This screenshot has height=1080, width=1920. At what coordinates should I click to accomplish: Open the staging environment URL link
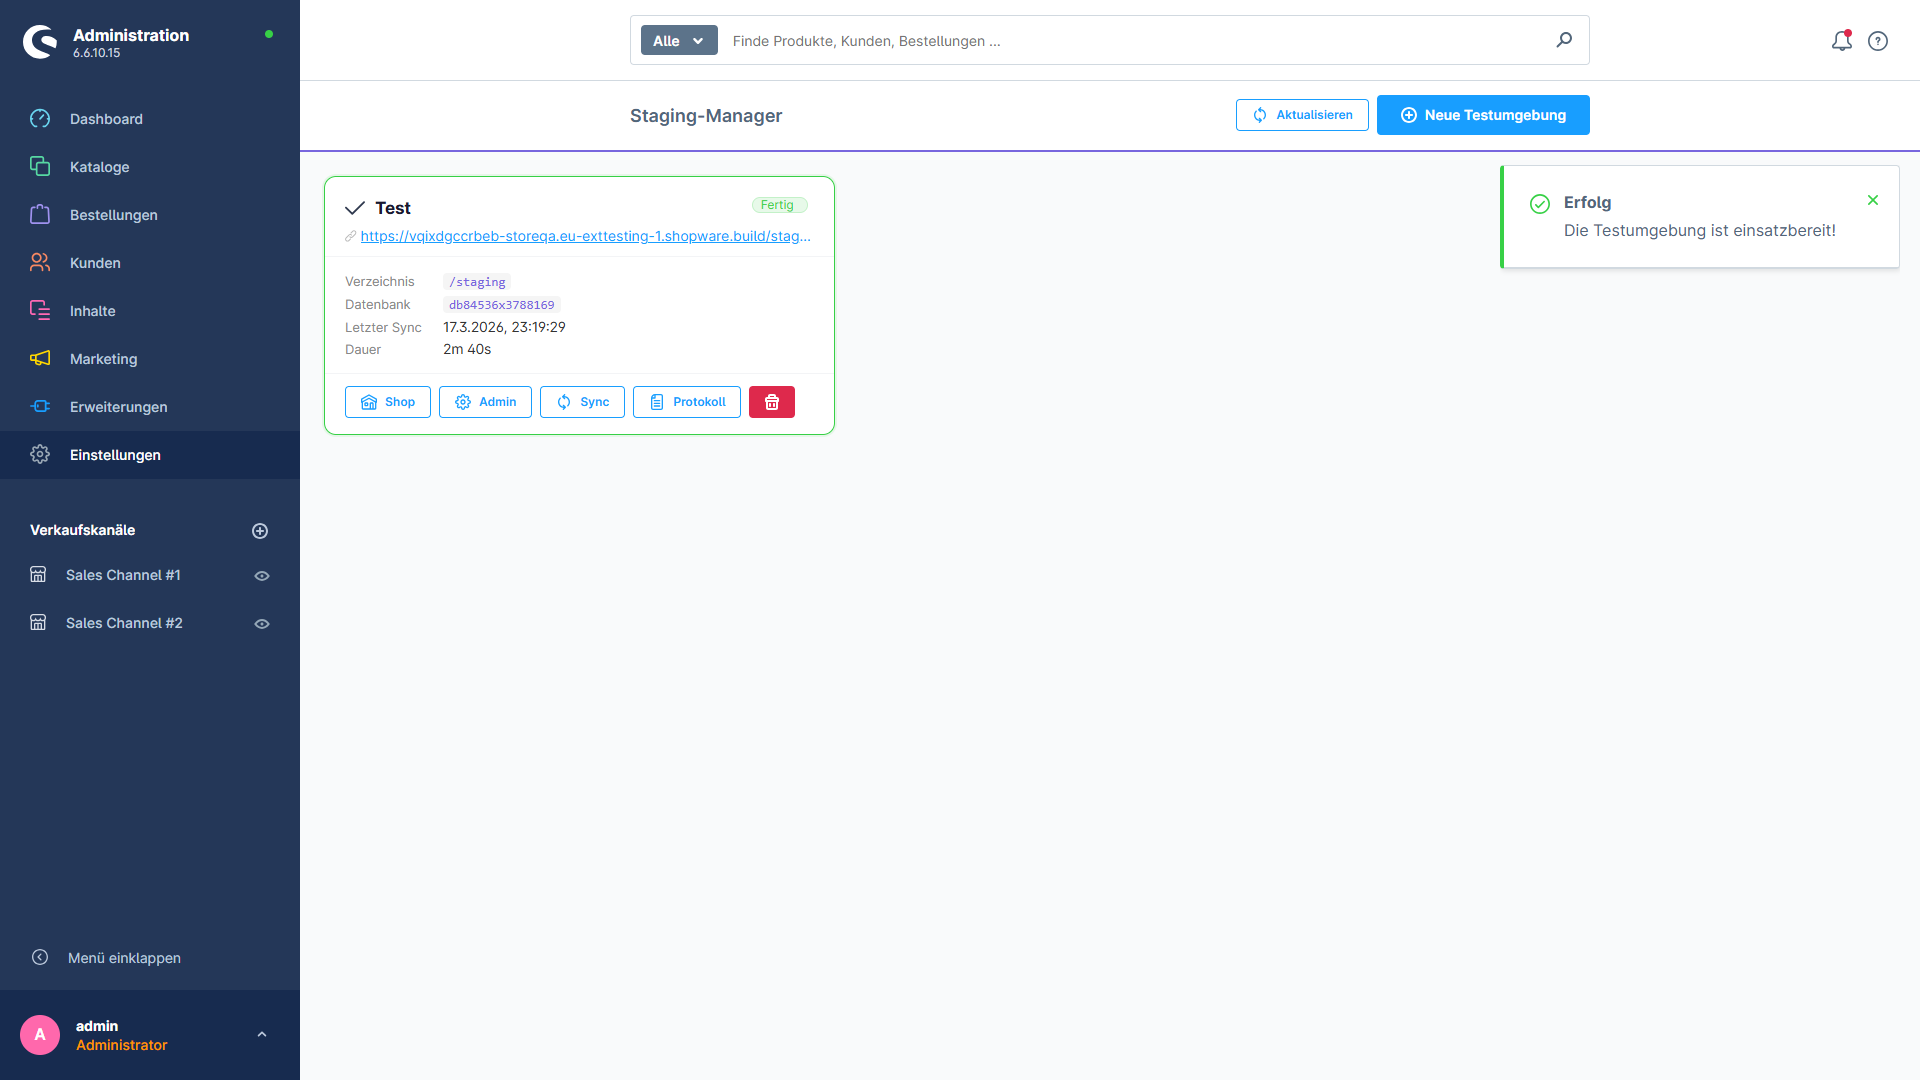tap(585, 236)
